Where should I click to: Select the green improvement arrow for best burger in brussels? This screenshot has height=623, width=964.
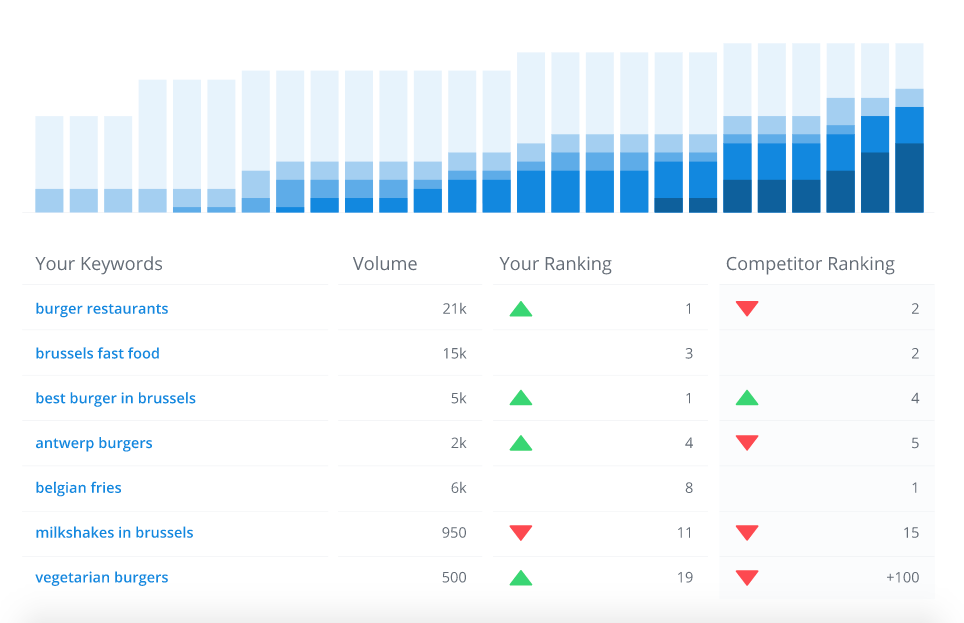click(x=520, y=398)
